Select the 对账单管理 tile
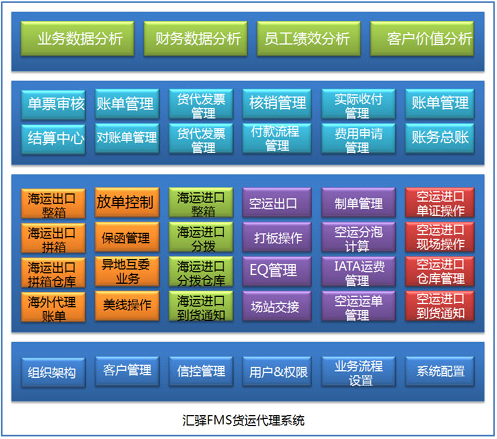This screenshot has height=439, width=497. (127, 138)
